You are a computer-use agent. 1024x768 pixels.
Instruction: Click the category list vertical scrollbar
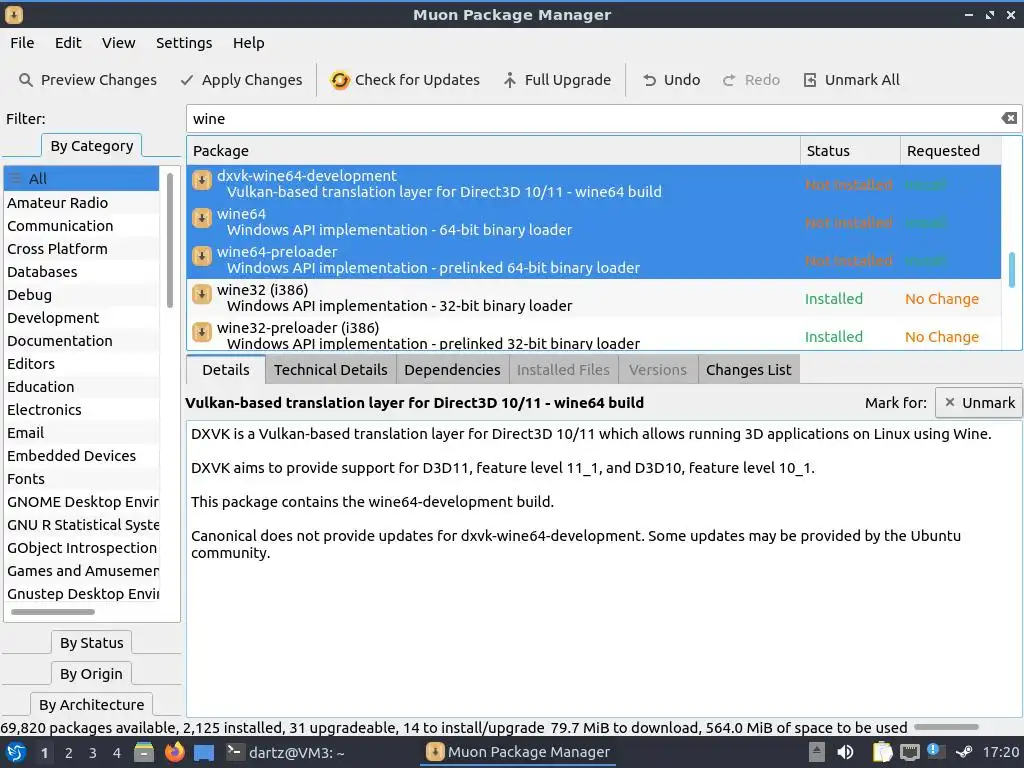pos(170,240)
